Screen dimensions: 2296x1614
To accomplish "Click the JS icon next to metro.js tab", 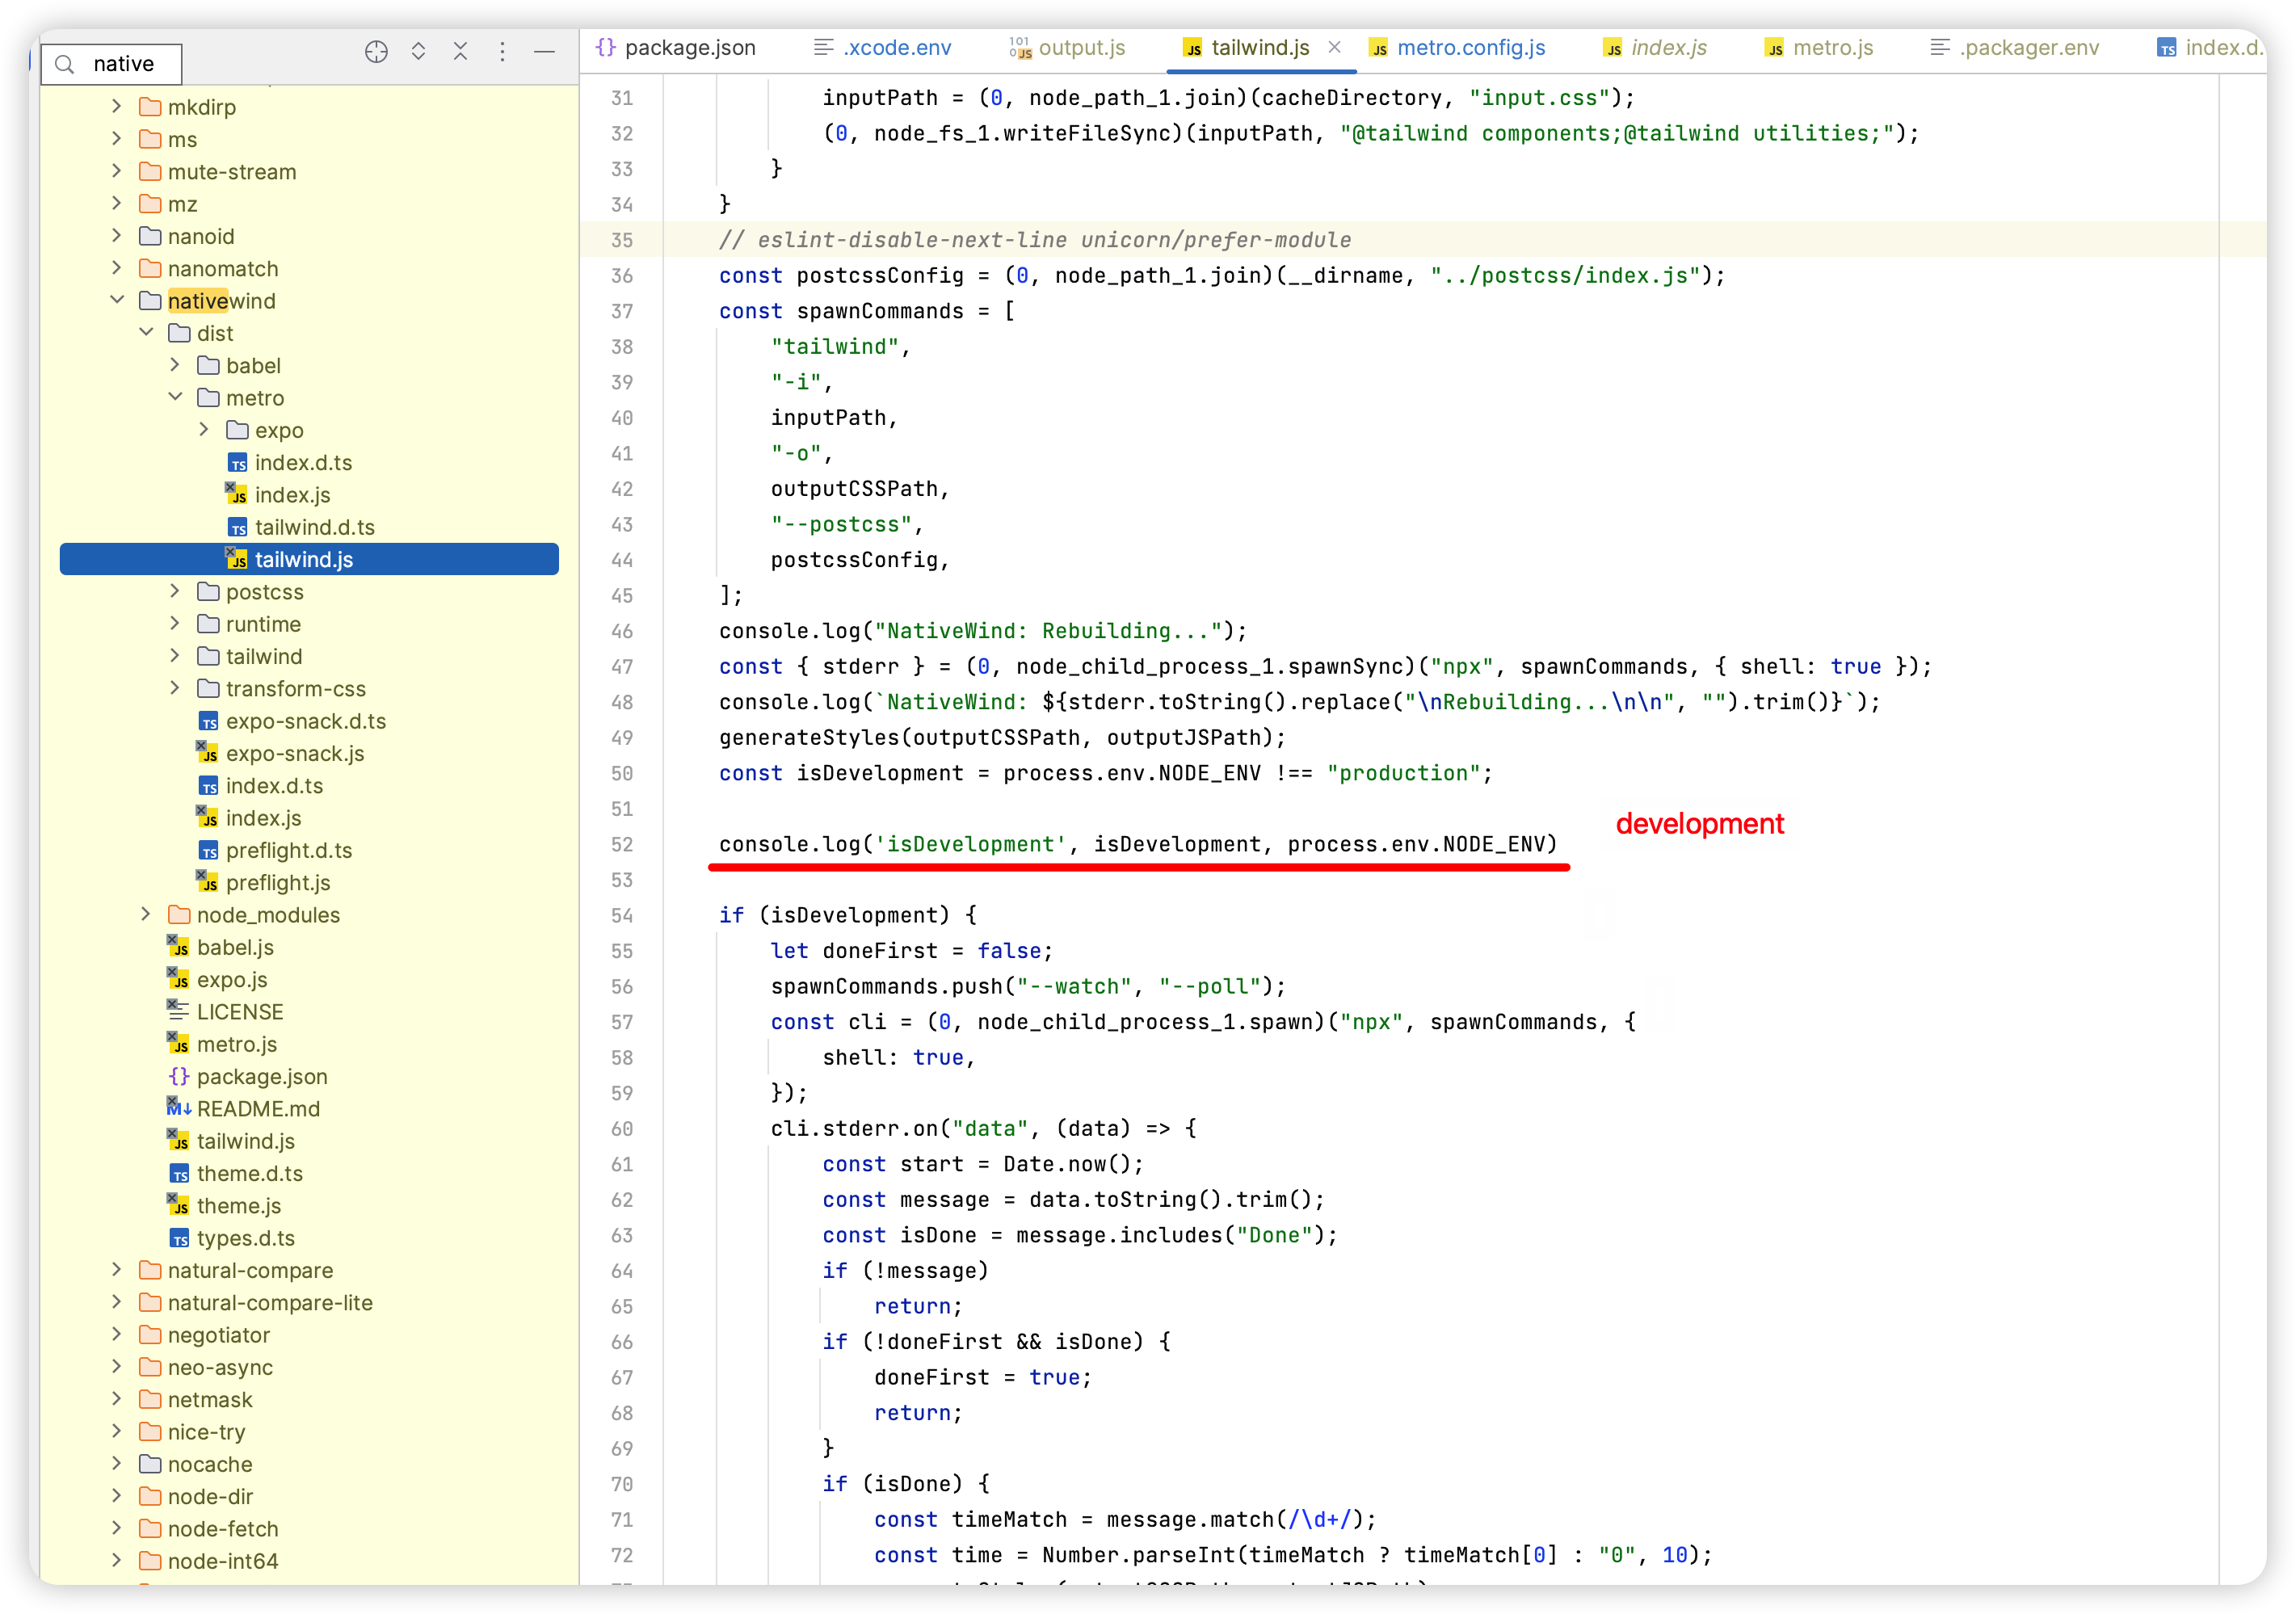I will (x=1775, y=47).
